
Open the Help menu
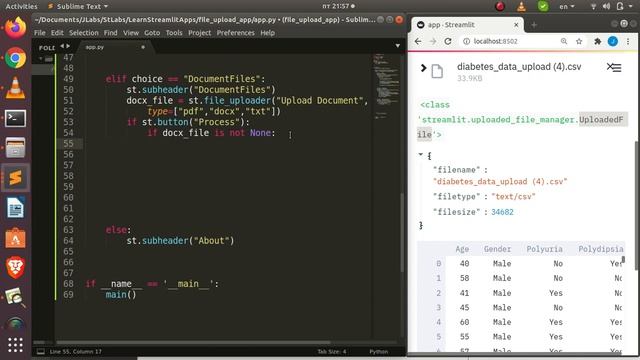(x=267, y=33)
